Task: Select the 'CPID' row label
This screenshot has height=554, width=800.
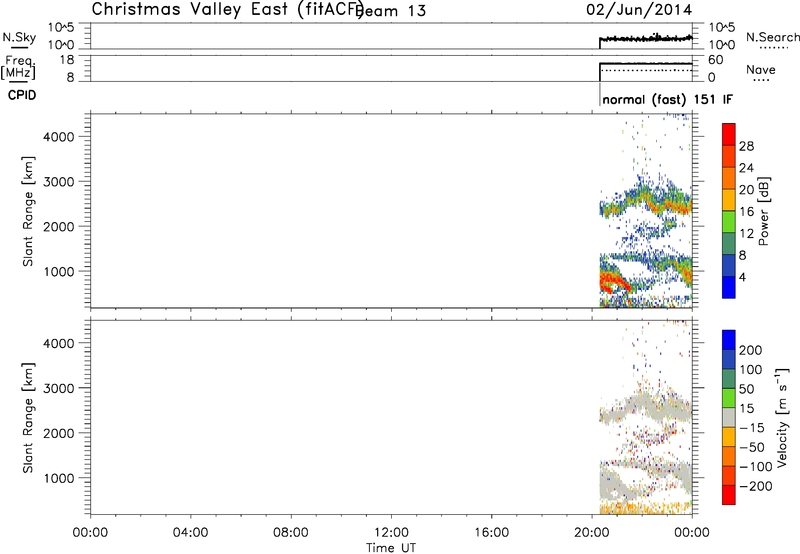Action: 22,95
